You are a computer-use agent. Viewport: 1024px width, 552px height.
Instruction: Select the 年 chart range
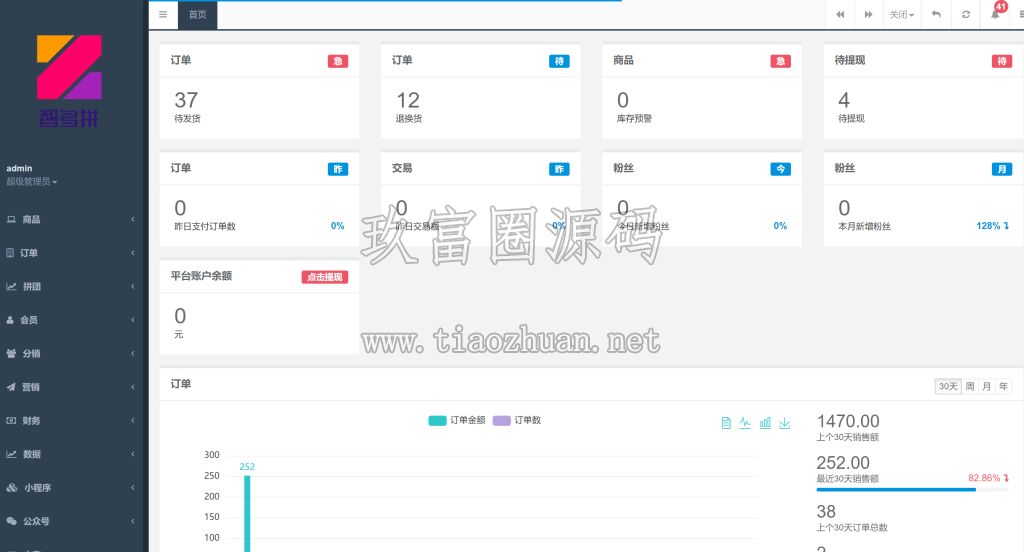[1004, 386]
